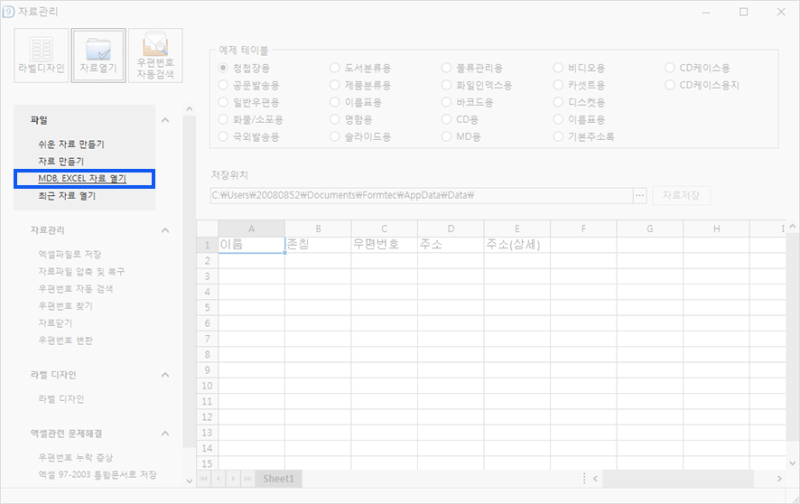Click spreadsheet vertical scroll-down arrow

[792, 463]
